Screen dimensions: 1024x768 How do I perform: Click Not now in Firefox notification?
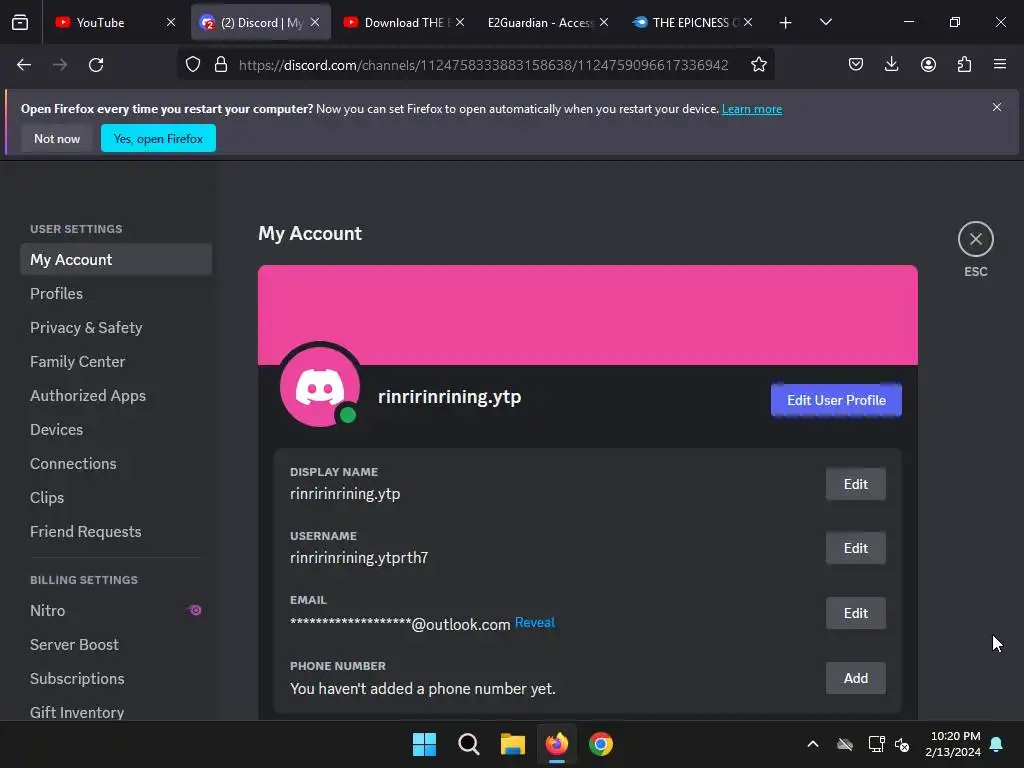(57, 138)
